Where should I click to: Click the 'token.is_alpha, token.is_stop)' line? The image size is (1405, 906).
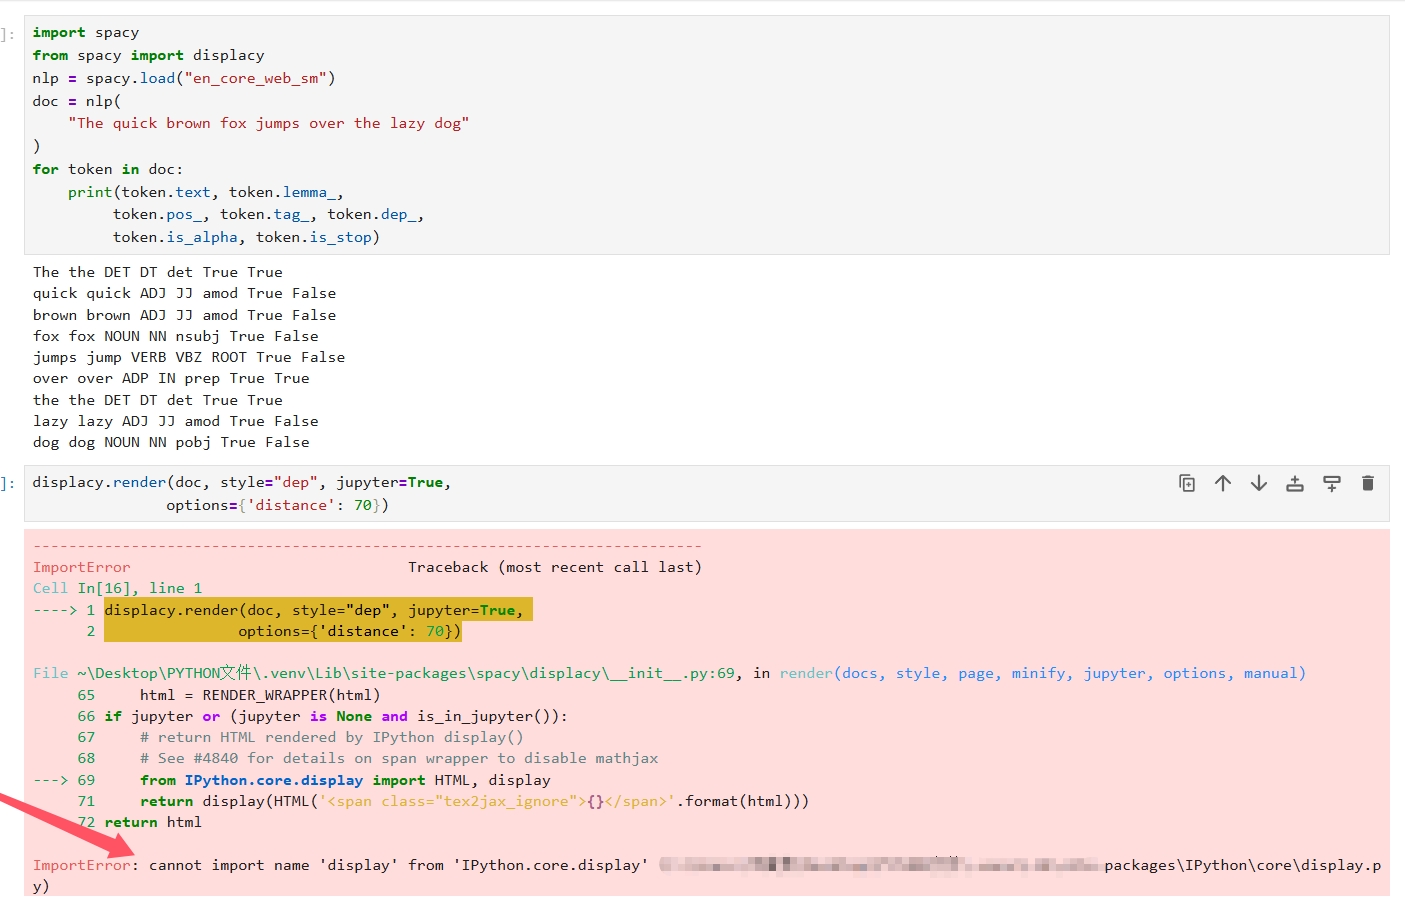pyautogui.click(x=246, y=237)
